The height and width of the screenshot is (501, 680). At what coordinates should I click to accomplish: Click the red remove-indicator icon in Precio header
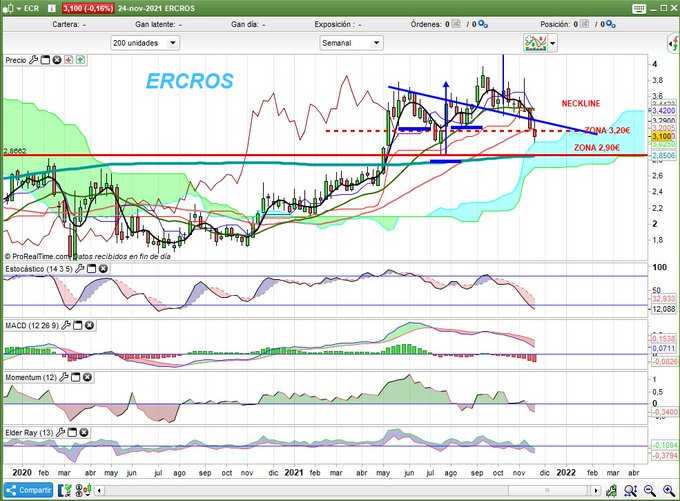69,60
